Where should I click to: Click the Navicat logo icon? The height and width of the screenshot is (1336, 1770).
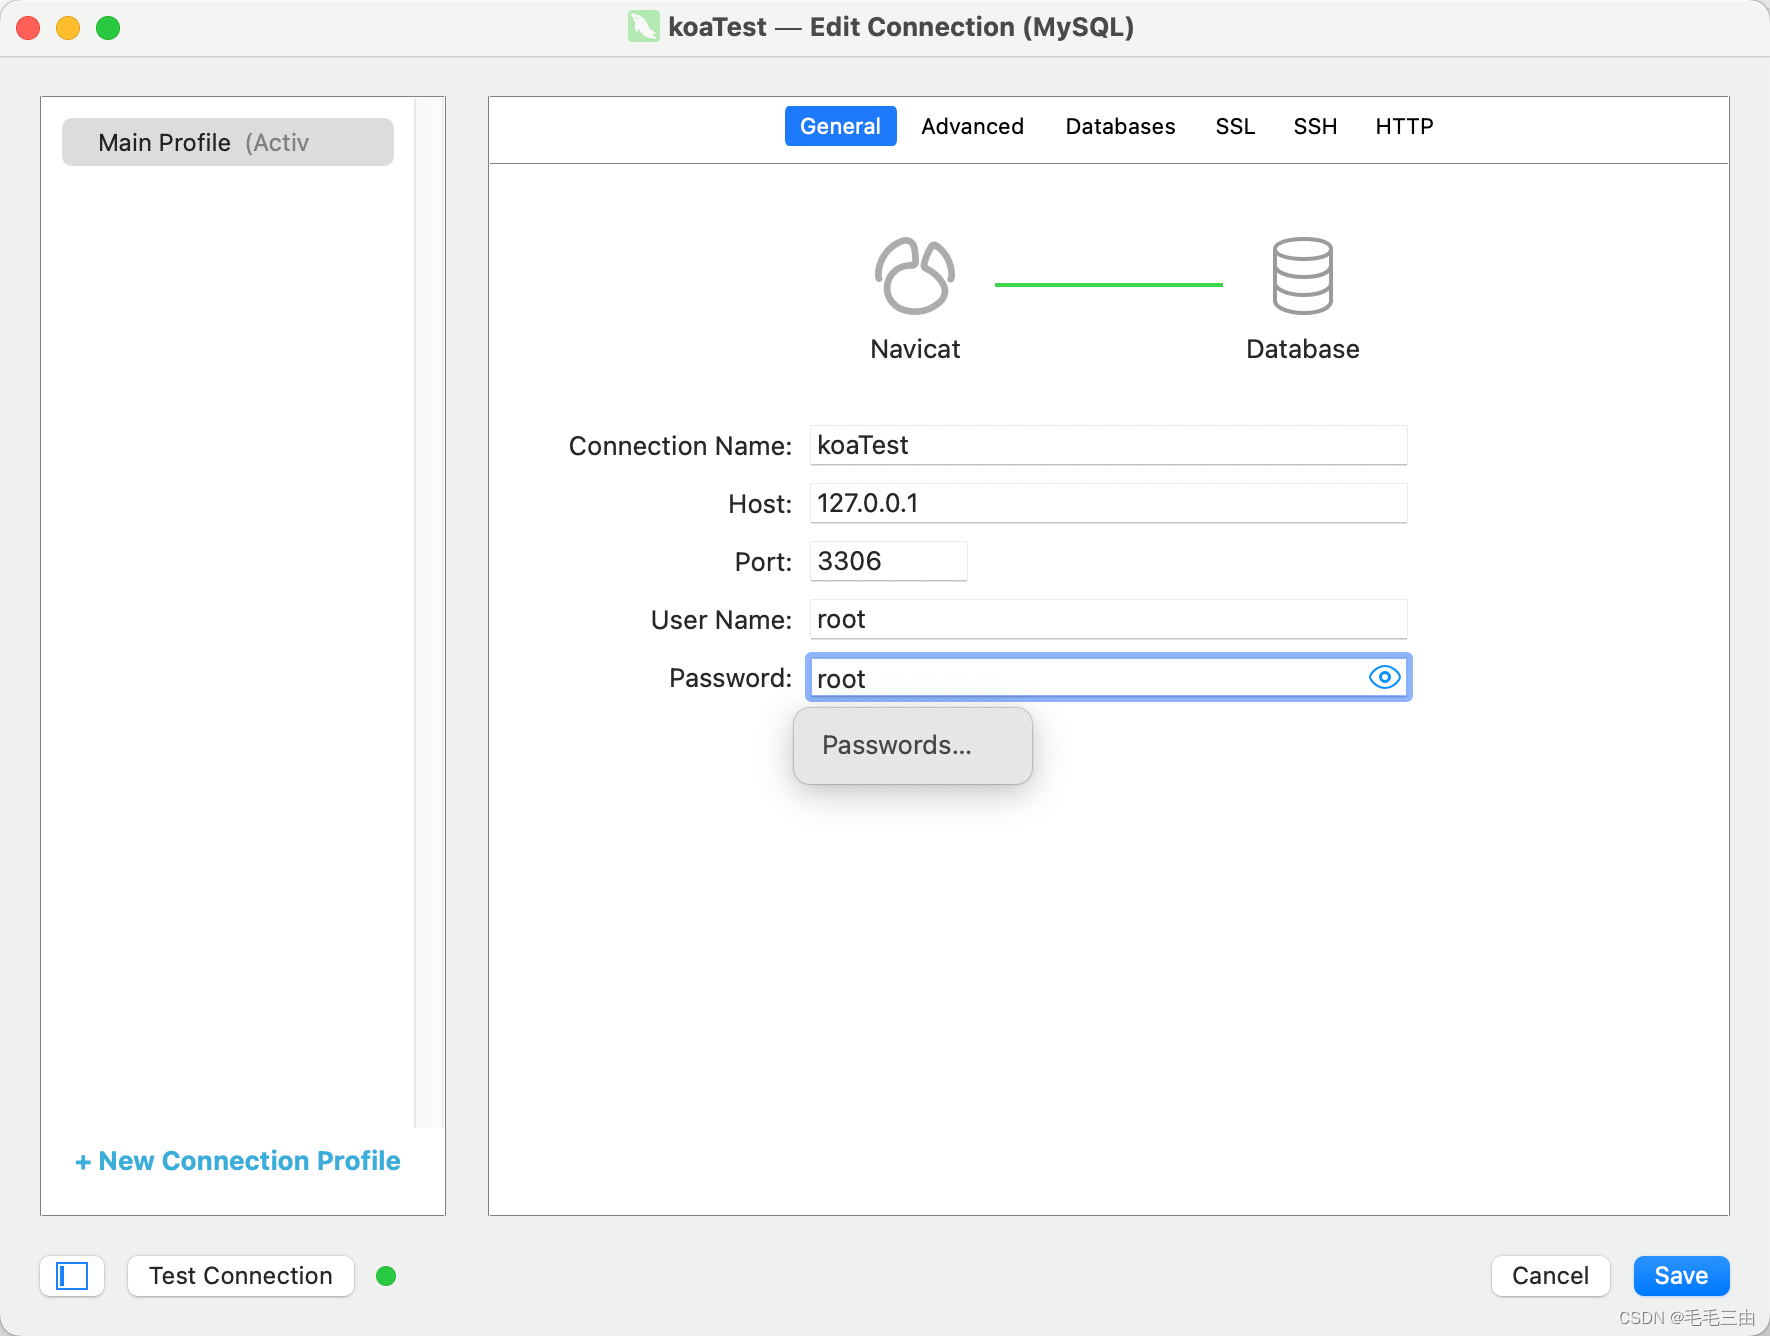(x=915, y=276)
